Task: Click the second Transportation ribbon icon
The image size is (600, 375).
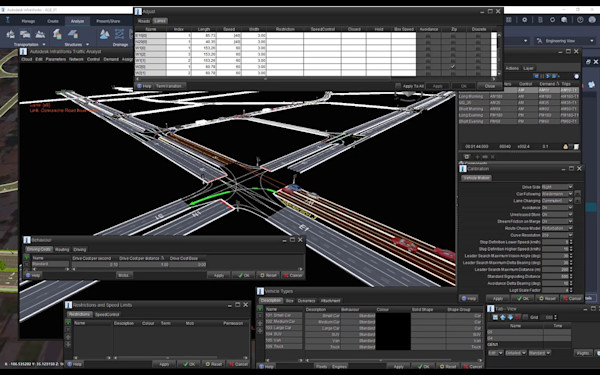Action: [25, 34]
